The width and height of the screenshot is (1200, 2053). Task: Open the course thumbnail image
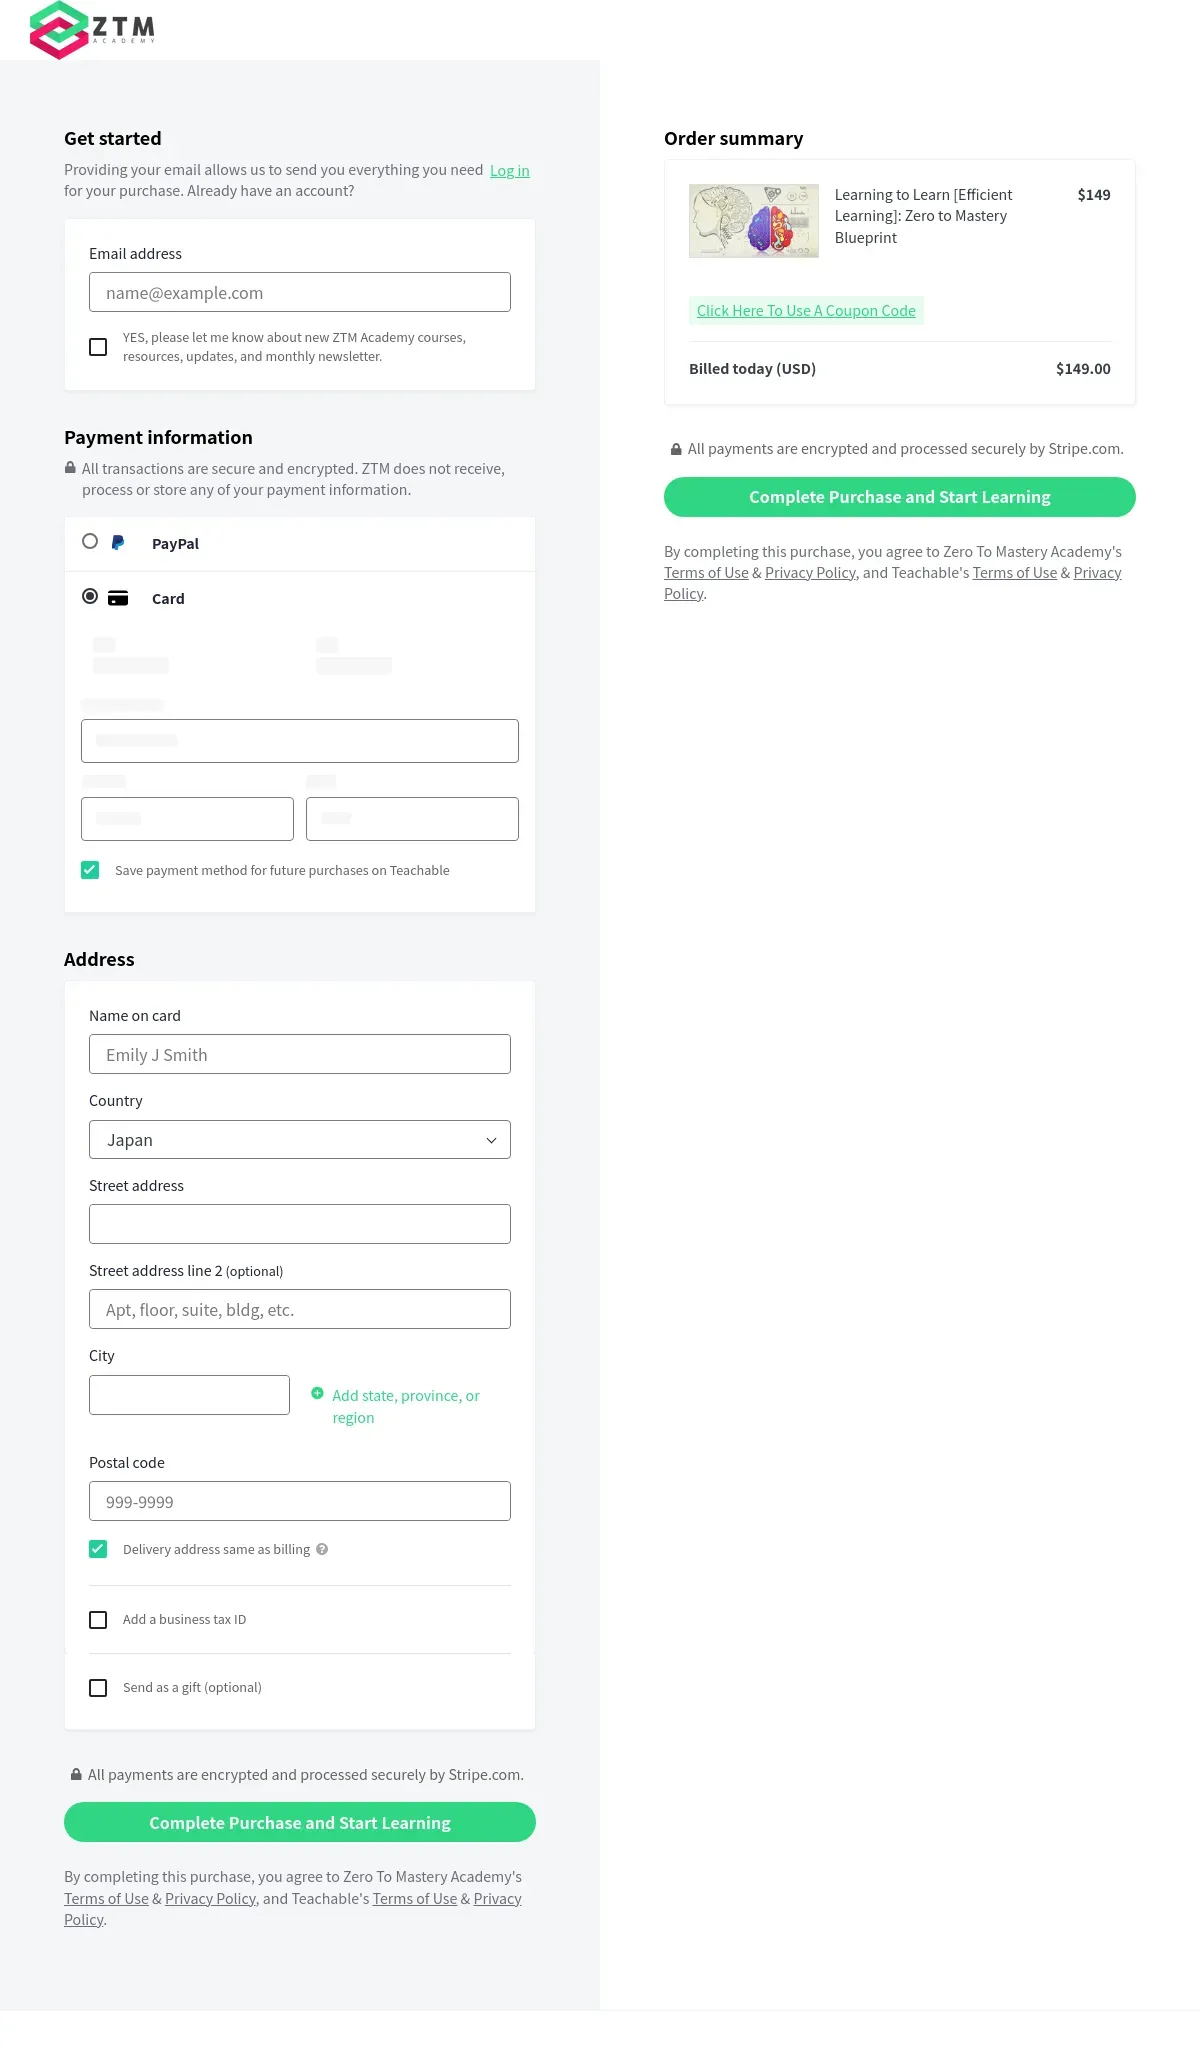coord(754,221)
